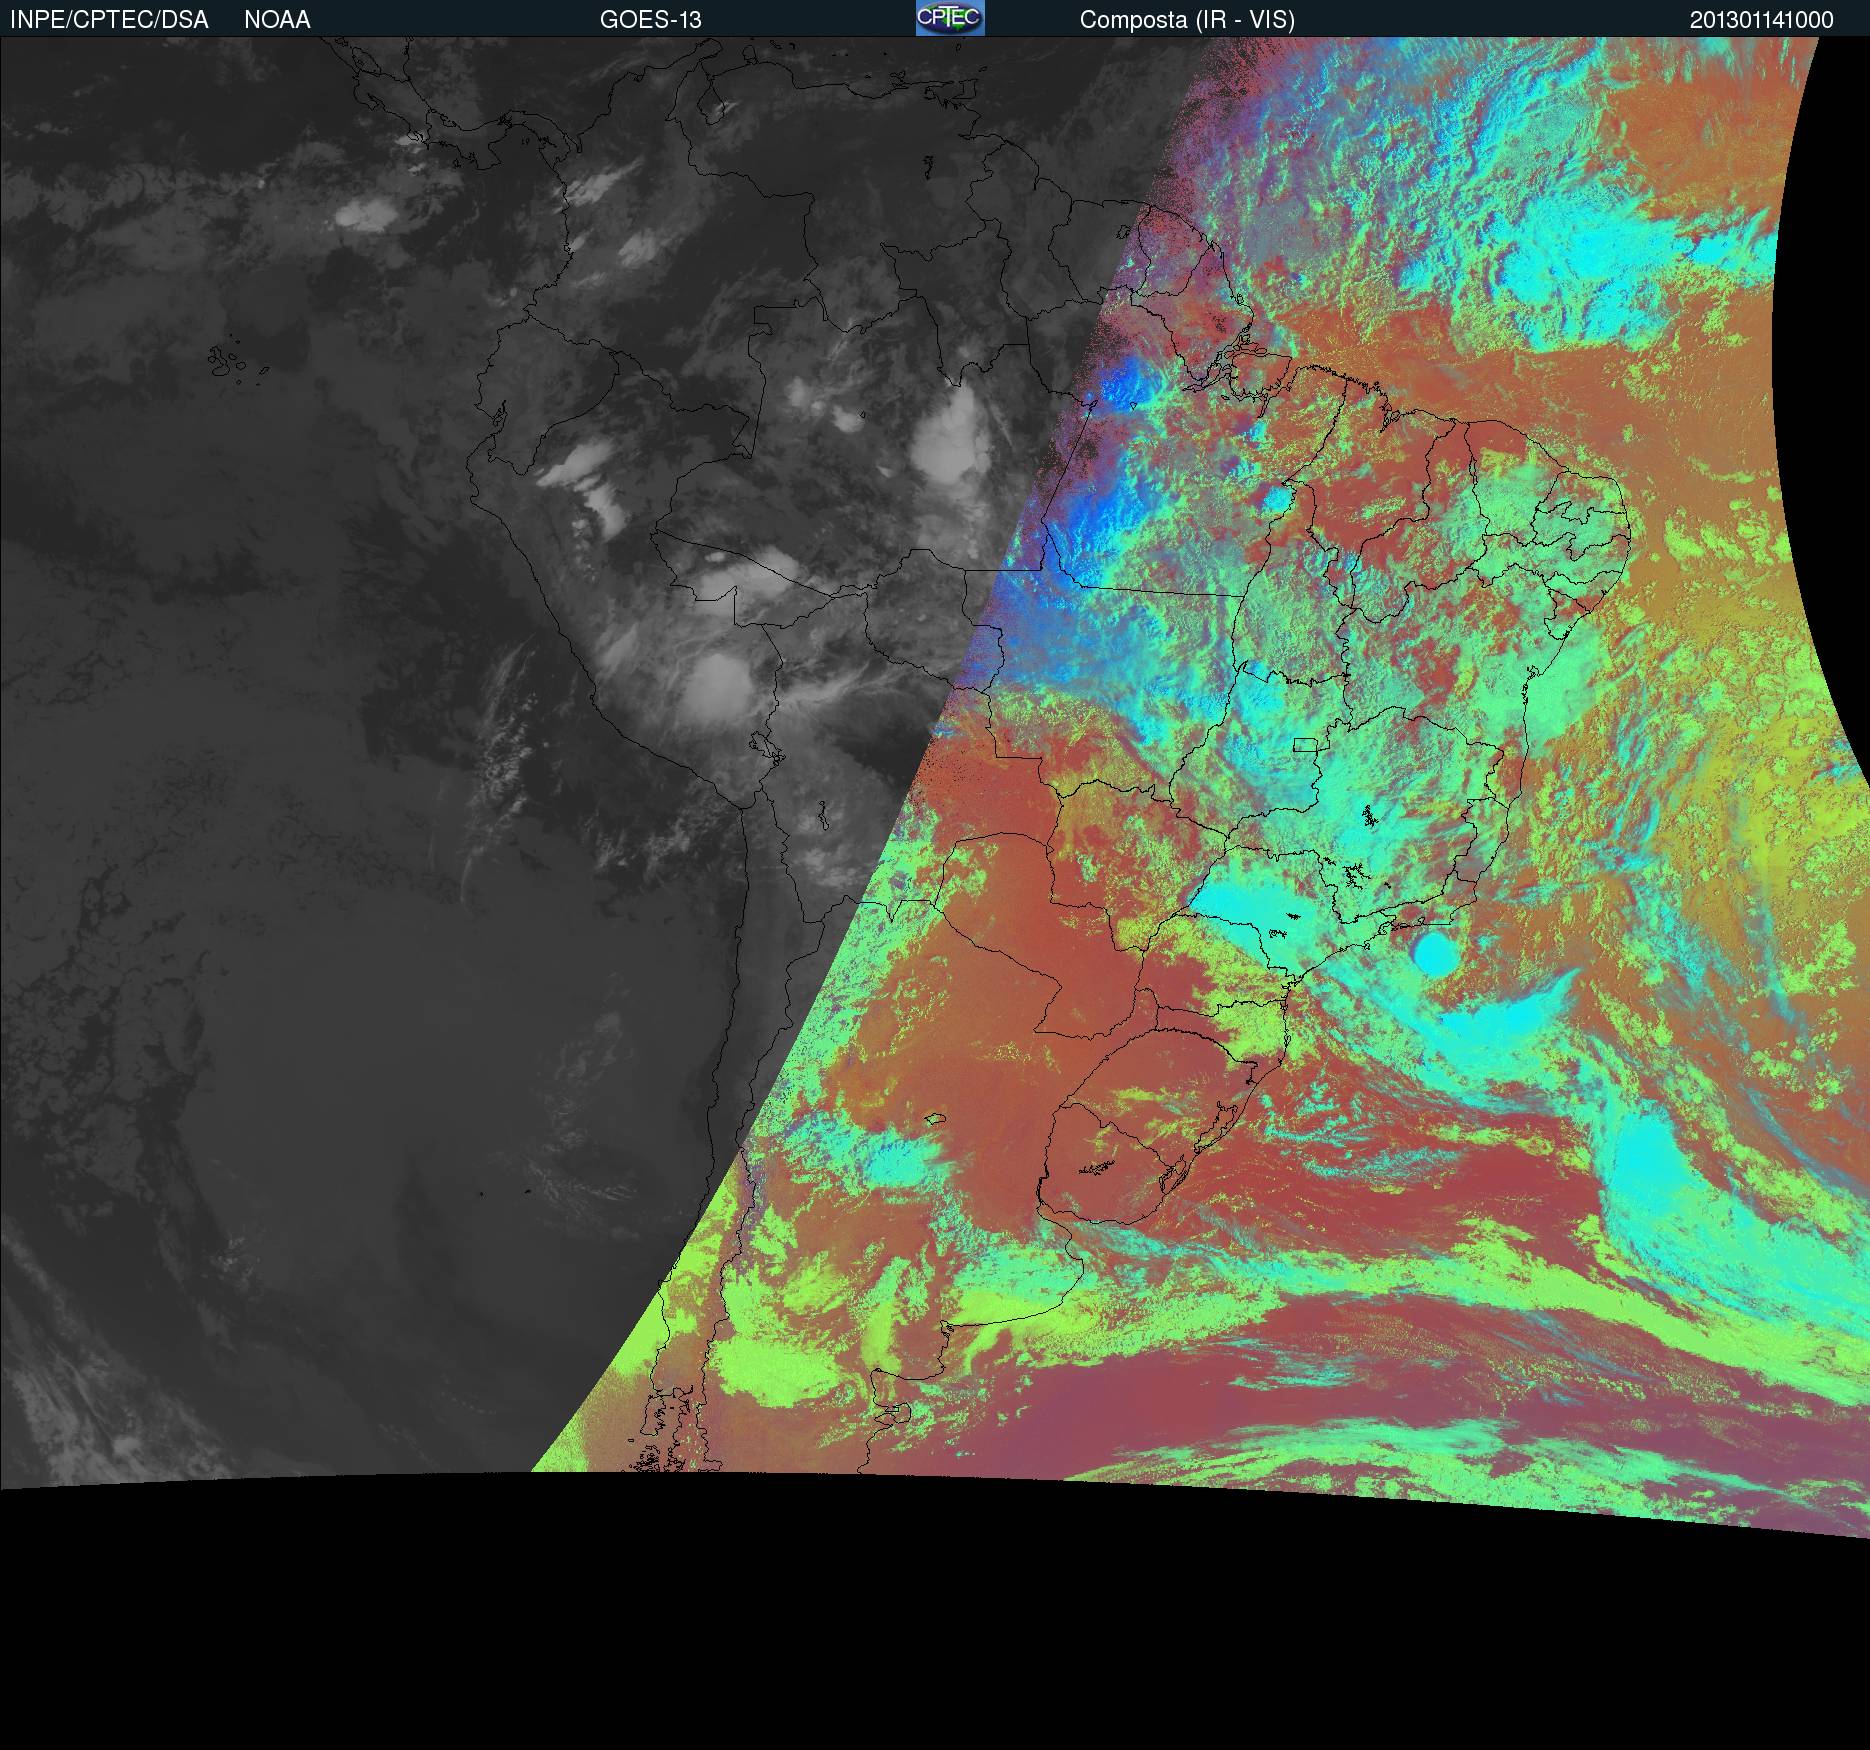Click the Composta (IR - VIS) title
1870x1750 pixels.
[1186, 20]
